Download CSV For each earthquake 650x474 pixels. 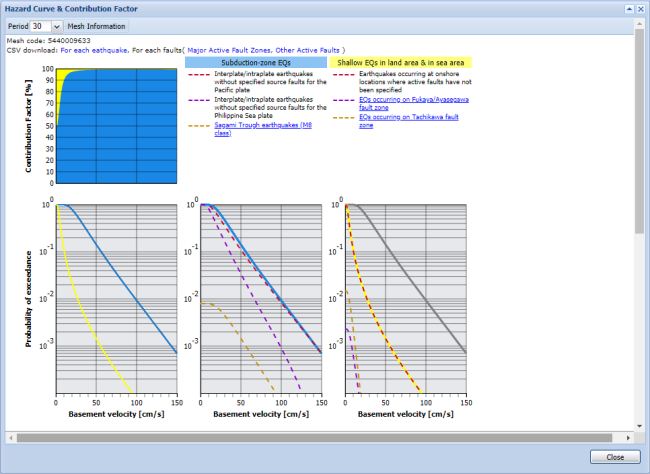pyautogui.click(x=94, y=49)
